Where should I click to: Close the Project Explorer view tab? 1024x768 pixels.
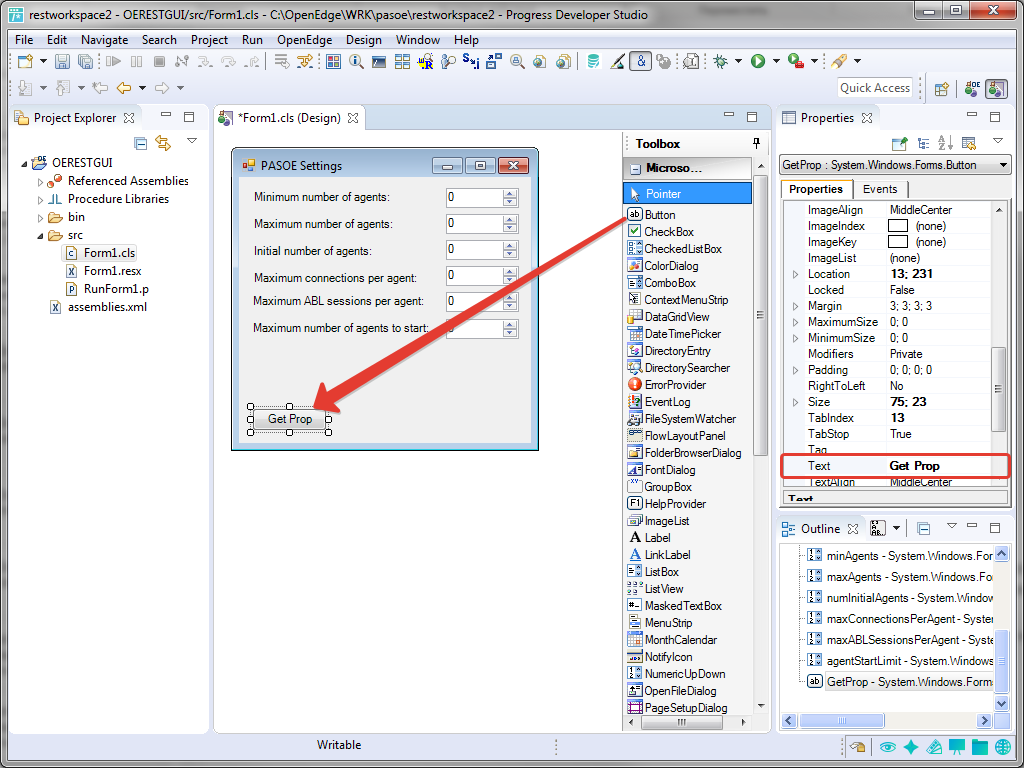pyautogui.click(x=129, y=118)
